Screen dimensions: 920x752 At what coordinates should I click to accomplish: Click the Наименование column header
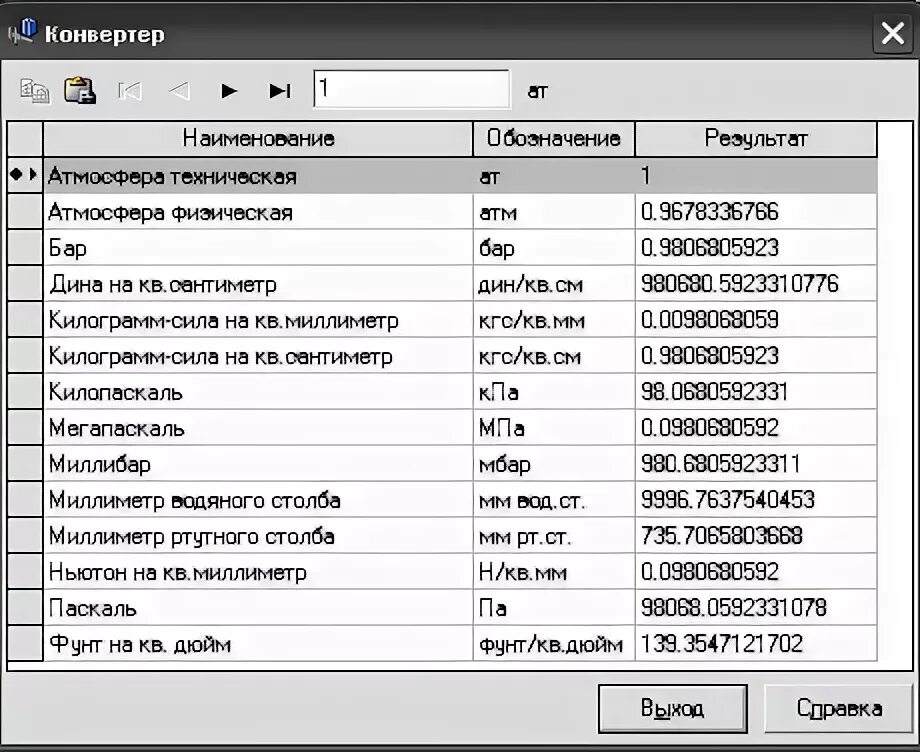click(x=258, y=138)
